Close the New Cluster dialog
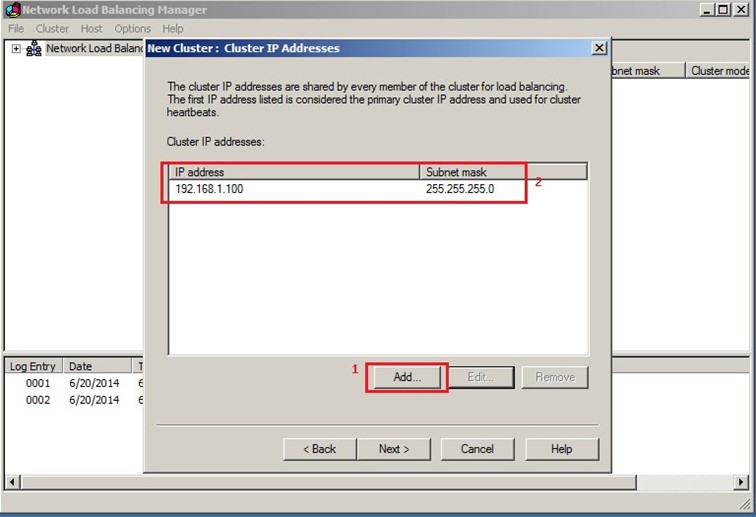 (599, 48)
